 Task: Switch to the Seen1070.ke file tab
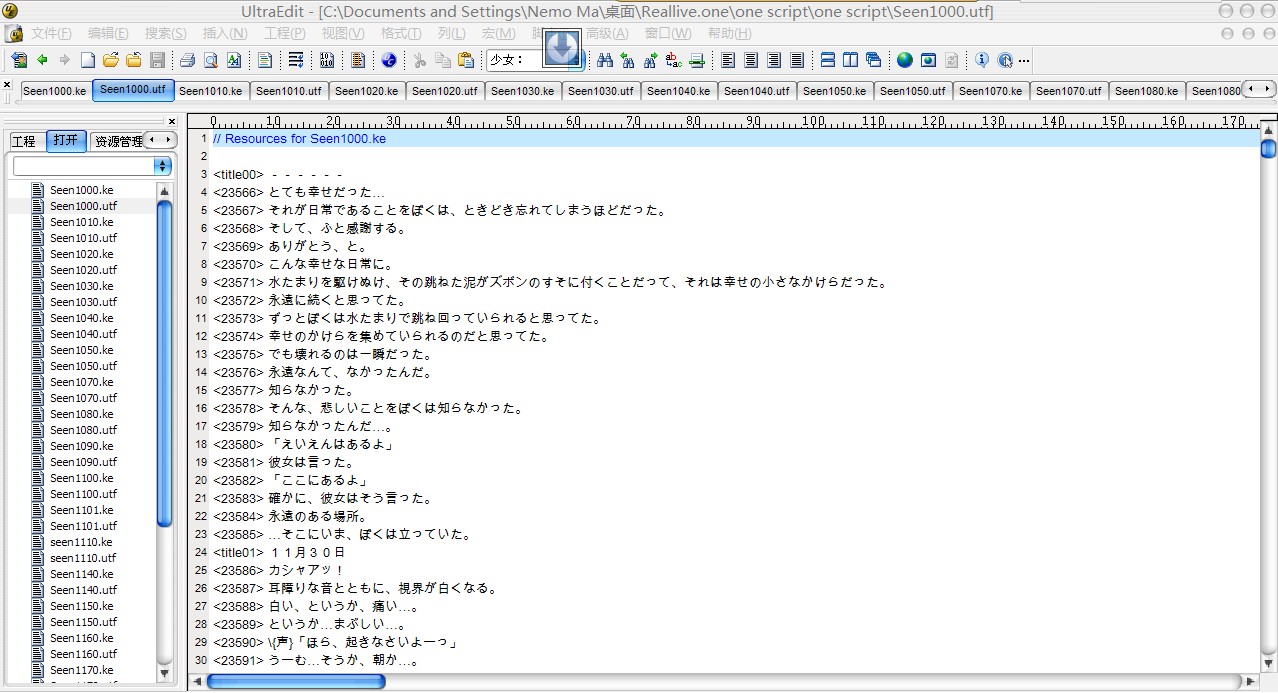991,91
